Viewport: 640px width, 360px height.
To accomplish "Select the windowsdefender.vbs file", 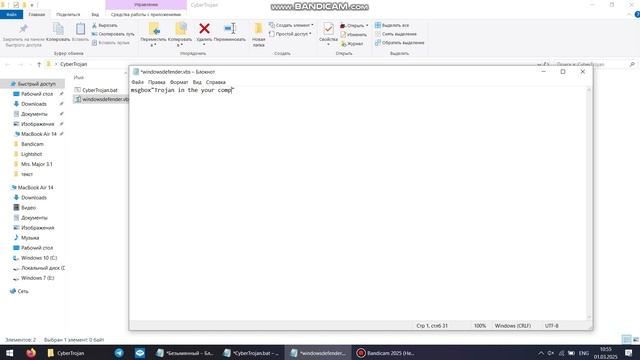I will (x=101, y=99).
